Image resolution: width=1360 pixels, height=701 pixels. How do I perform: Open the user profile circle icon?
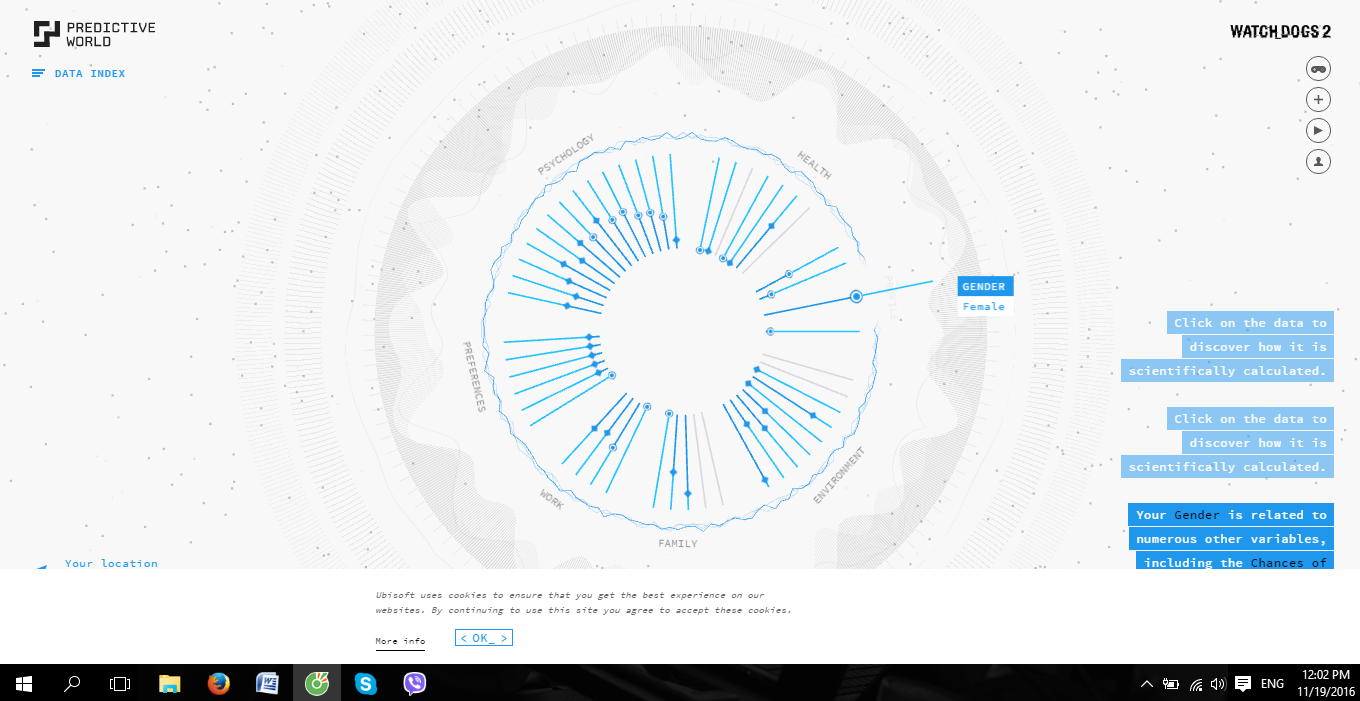(1318, 161)
